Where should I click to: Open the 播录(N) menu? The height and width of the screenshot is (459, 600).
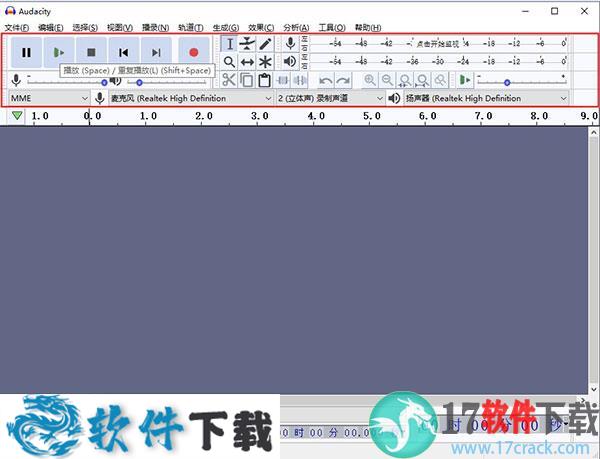(155, 28)
